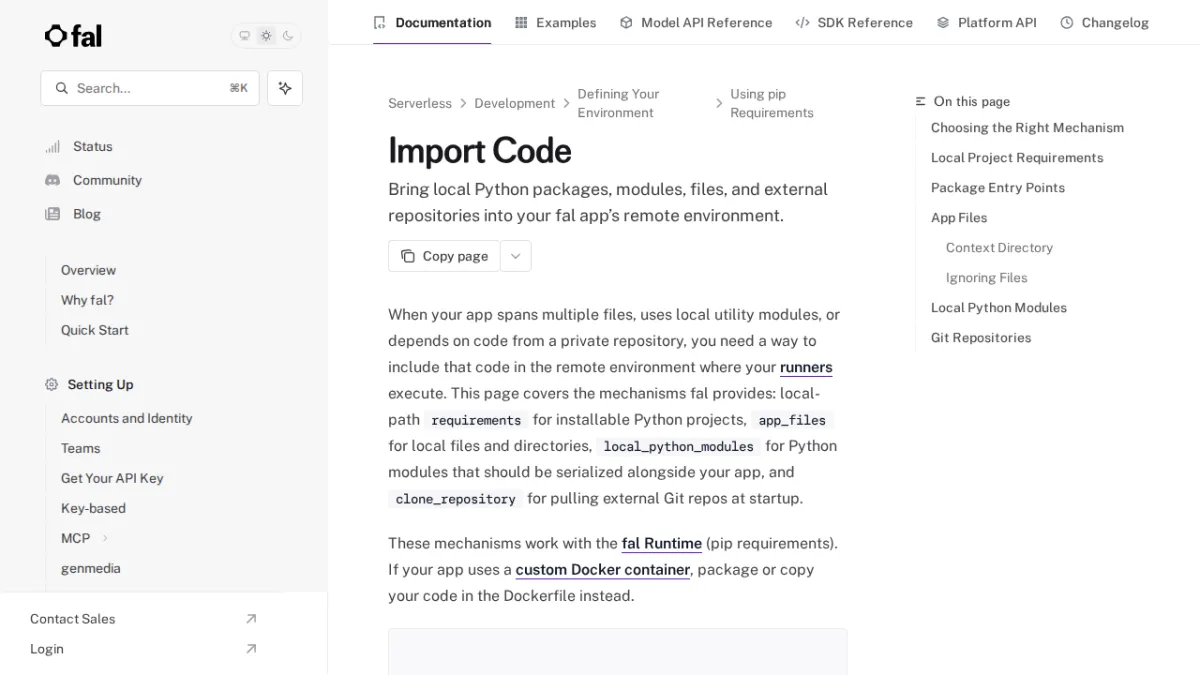Click the Contact Sales external arrow icon

pos(251,619)
